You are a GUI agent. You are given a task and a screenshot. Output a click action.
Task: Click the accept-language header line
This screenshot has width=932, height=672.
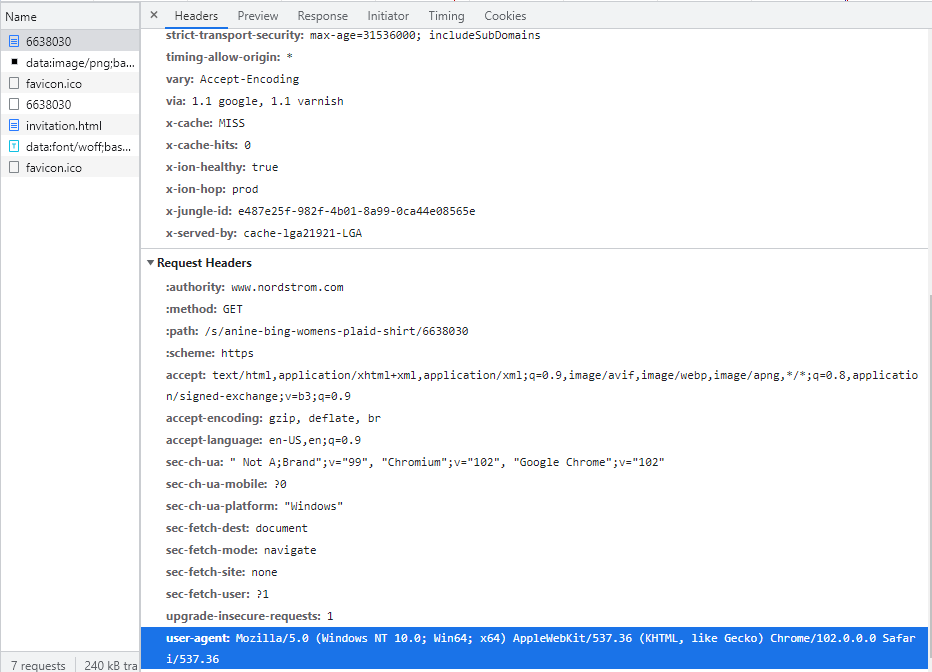click(263, 440)
